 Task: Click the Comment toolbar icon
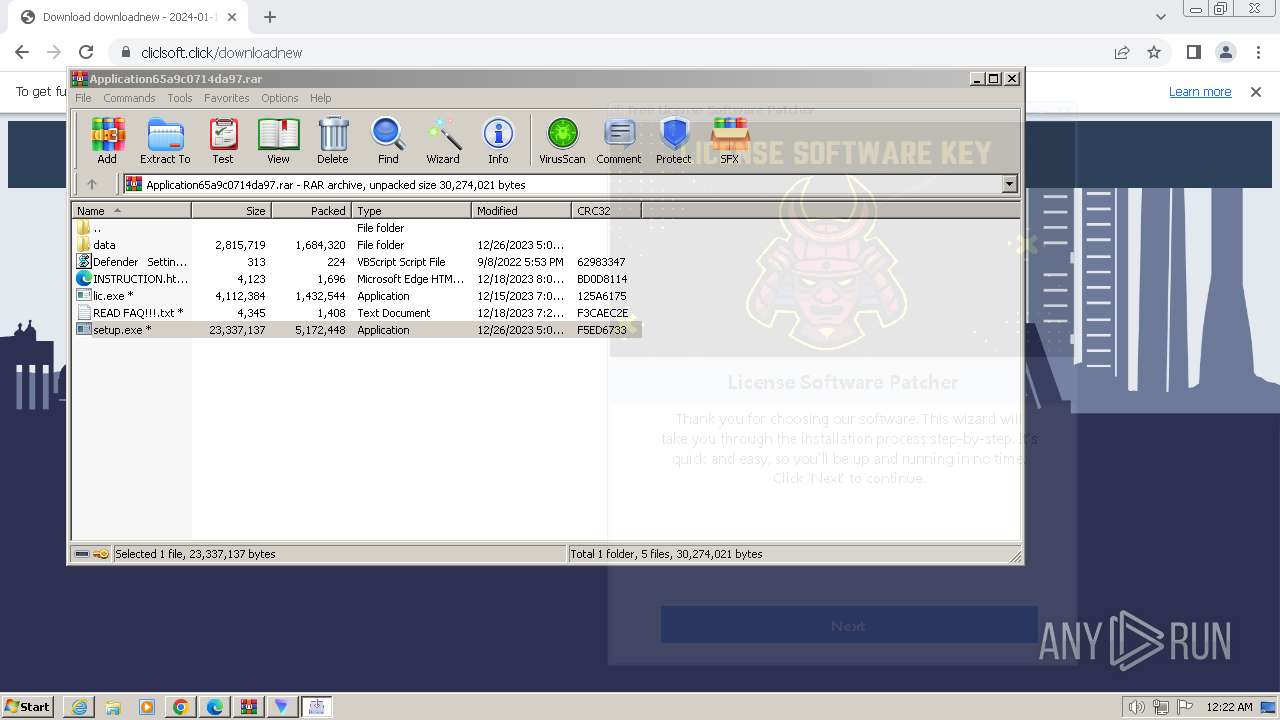pyautogui.click(x=619, y=140)
